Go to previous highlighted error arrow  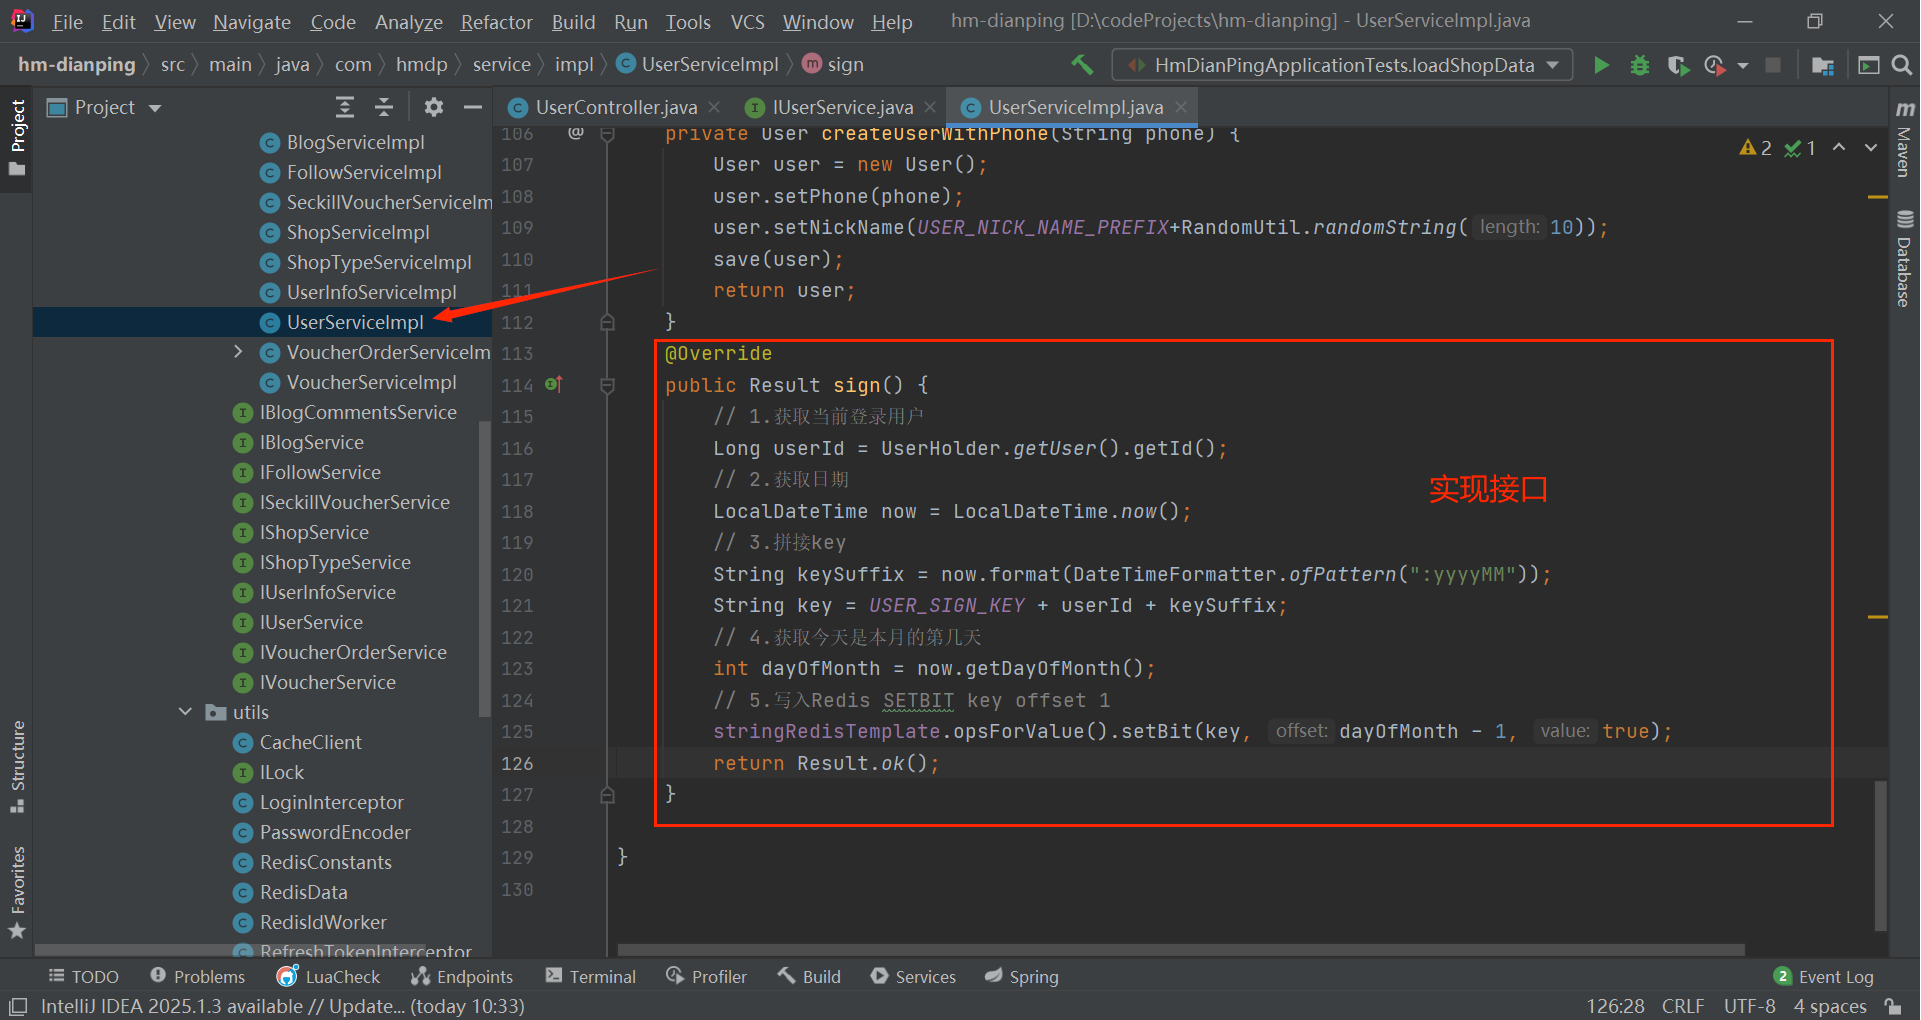point(1838,148)
